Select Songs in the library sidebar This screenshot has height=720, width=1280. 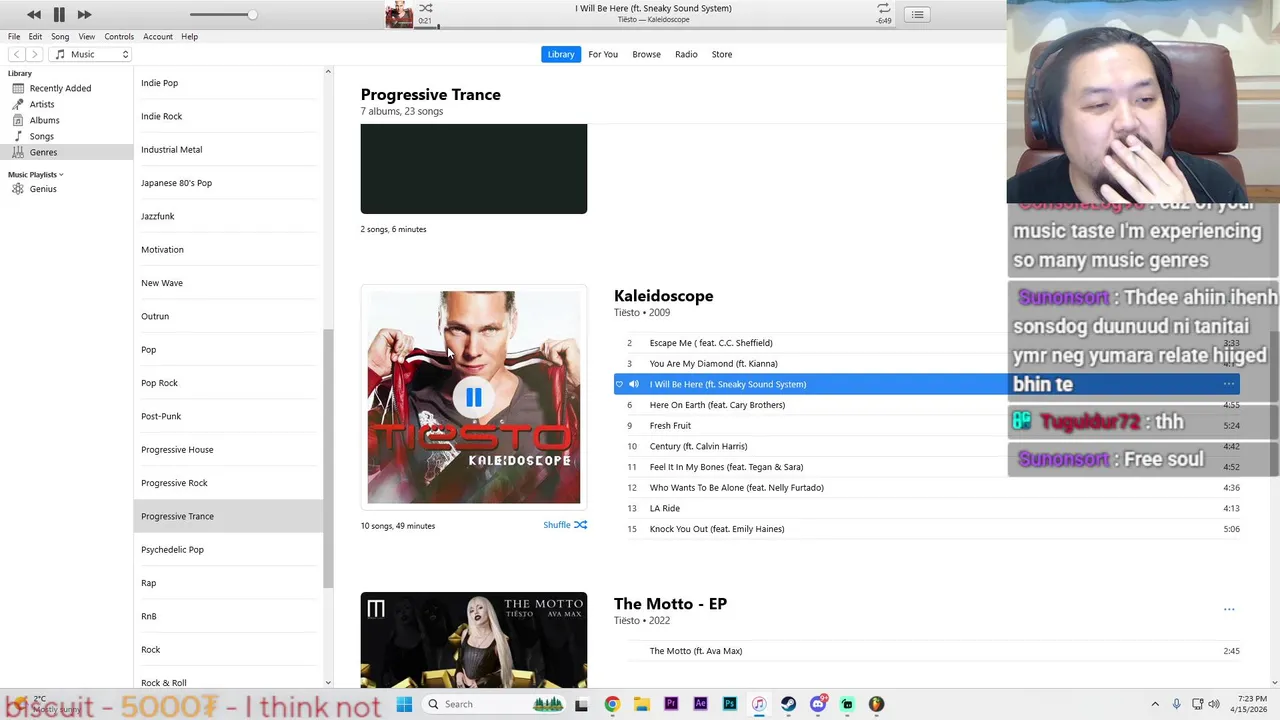click(x=42, y=136)
